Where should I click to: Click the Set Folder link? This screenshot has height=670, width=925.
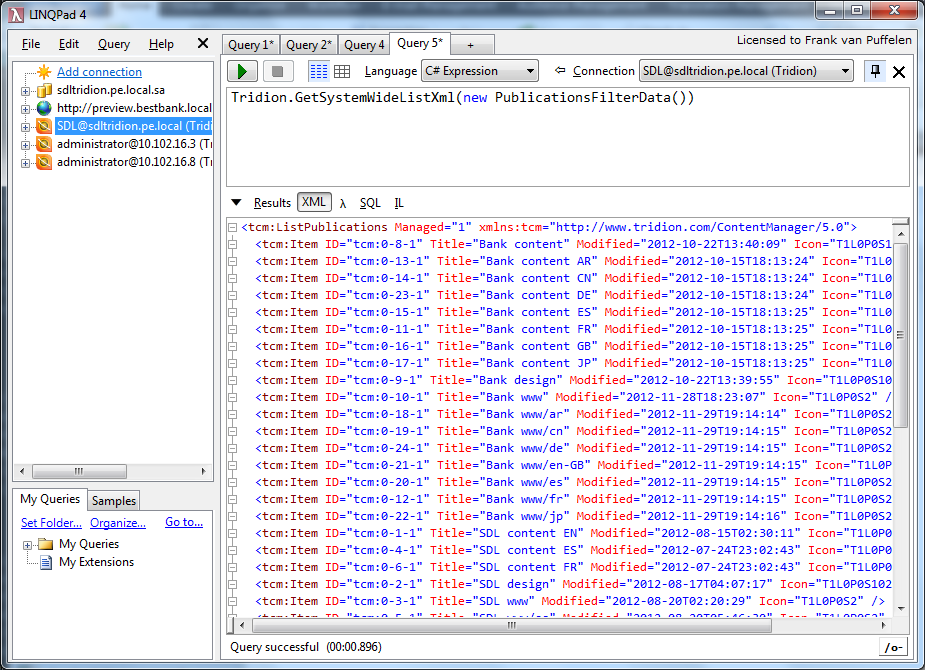[51, 523]
